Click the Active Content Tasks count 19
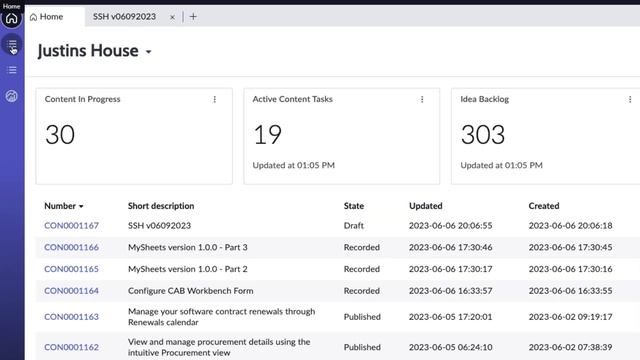Screen dimensions: 640x360 (x=267, y=135)
